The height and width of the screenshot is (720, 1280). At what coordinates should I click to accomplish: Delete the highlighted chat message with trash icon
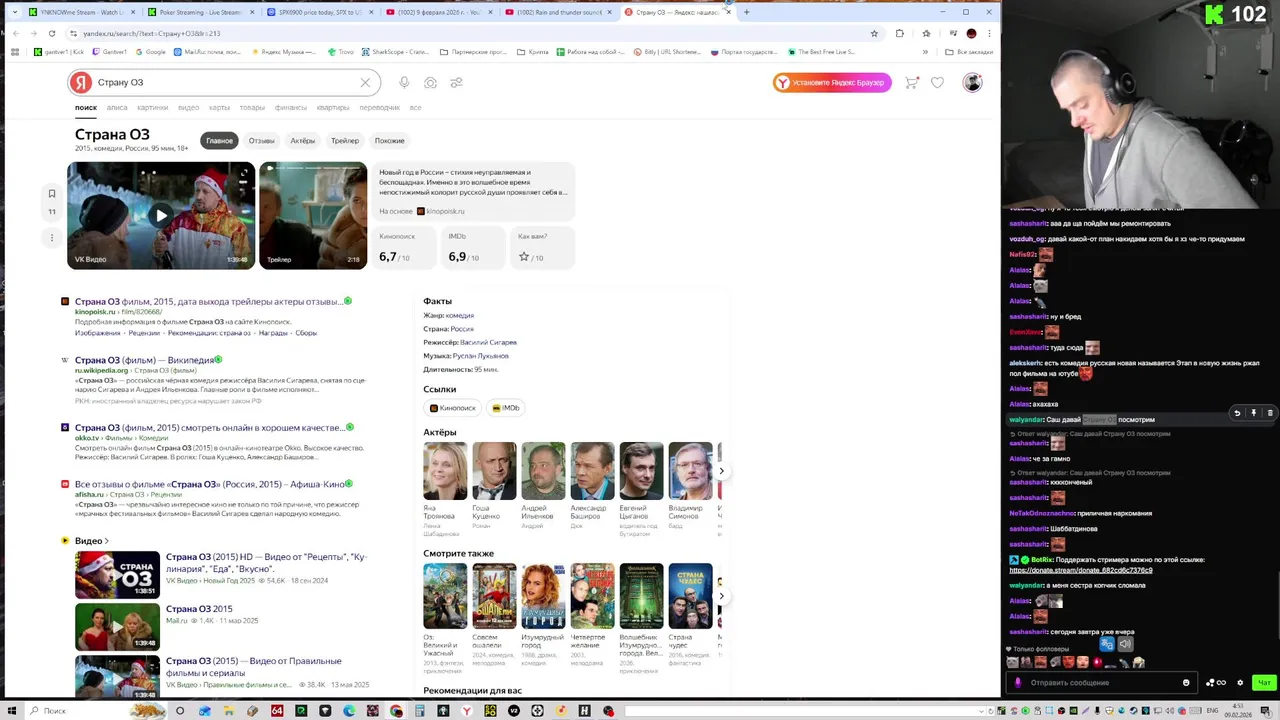coord(1270,413)
